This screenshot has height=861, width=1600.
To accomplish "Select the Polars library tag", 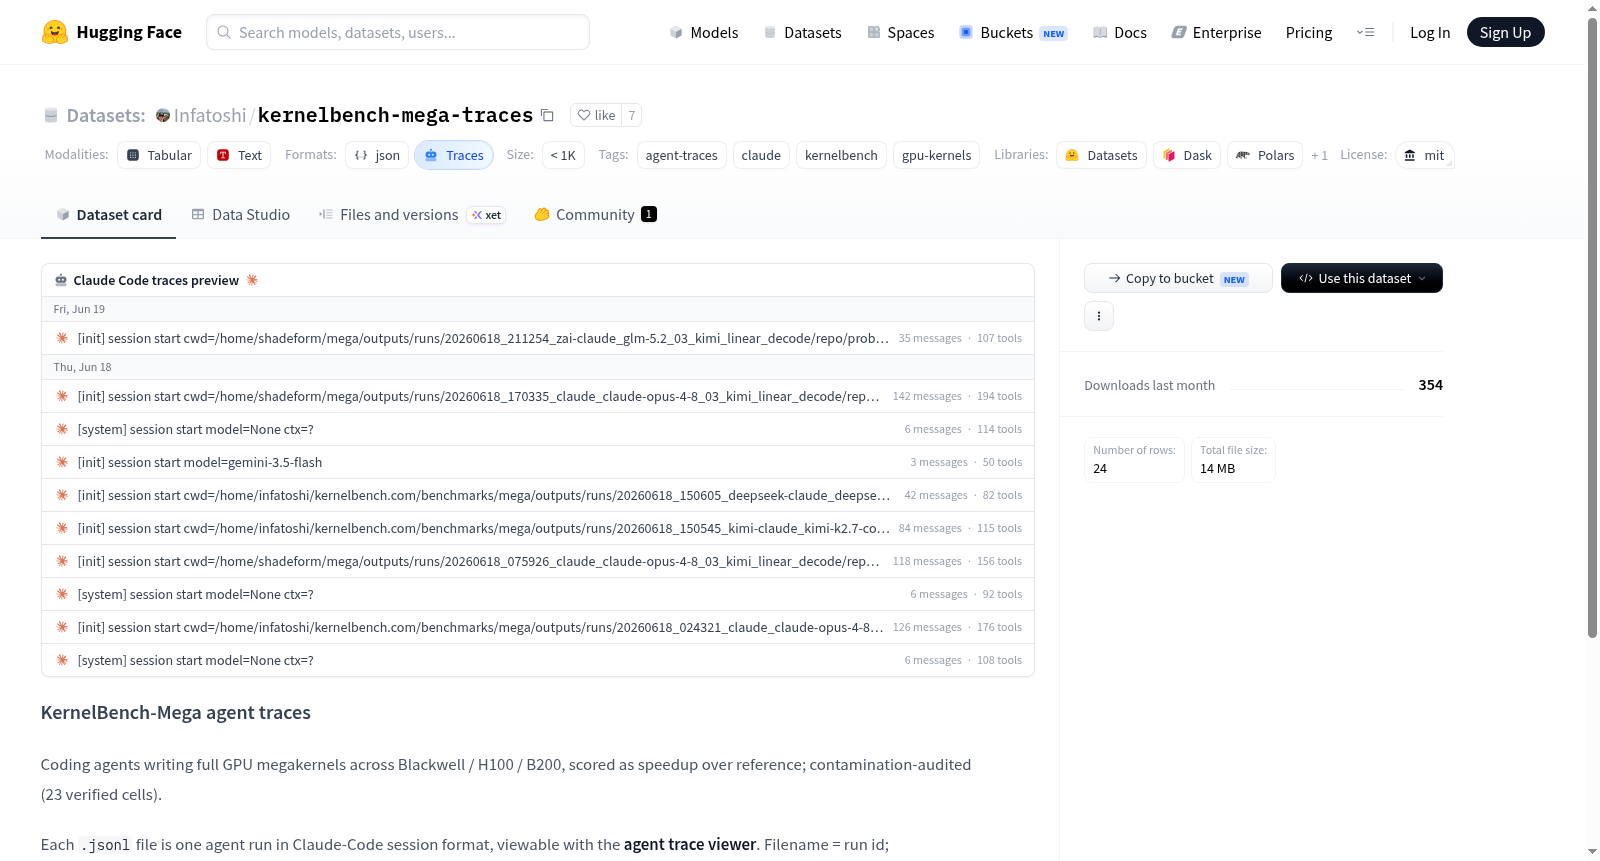I will click(1265, 155).
